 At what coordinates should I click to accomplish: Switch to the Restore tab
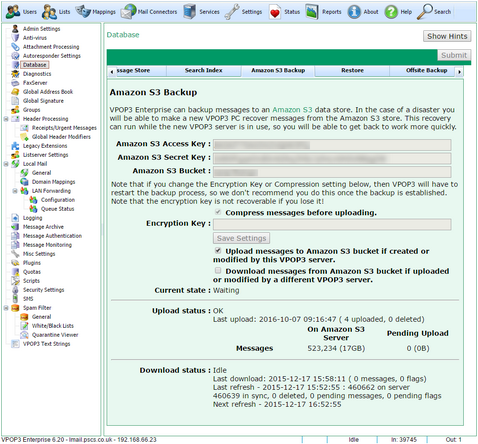point(352,71)
